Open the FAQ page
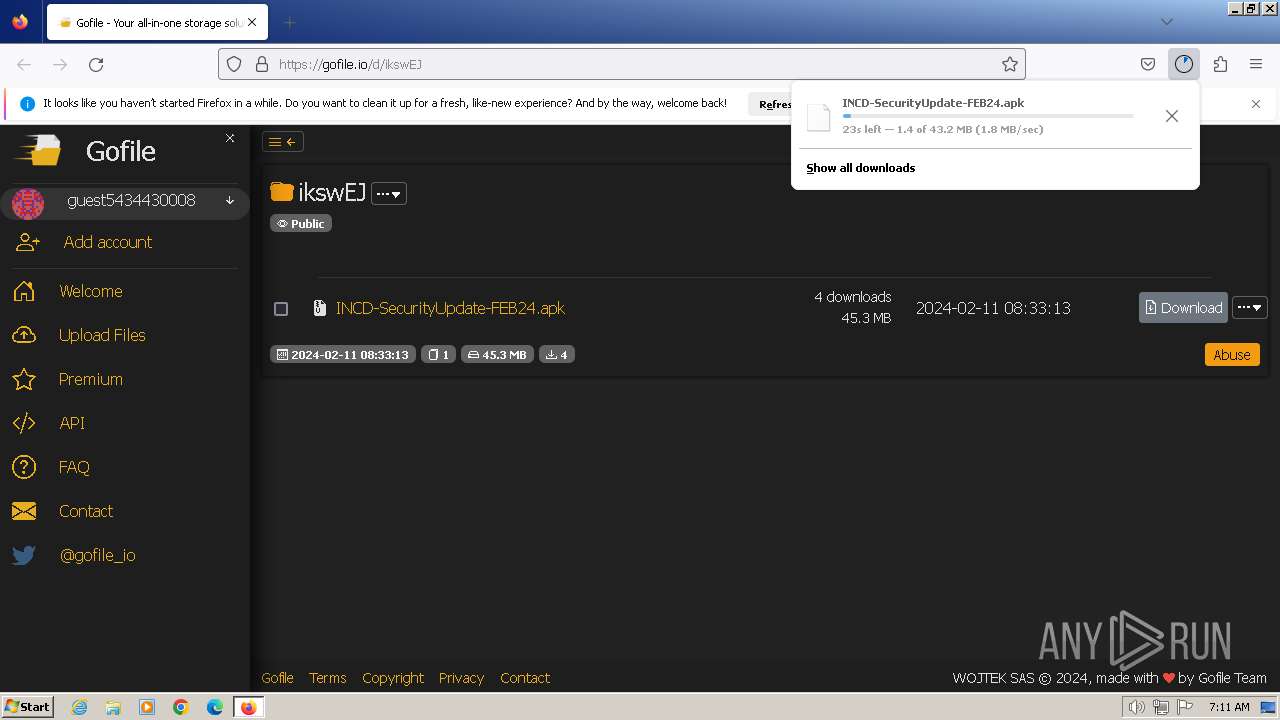This screenshot has height=720, width=1280. [74, 467]
